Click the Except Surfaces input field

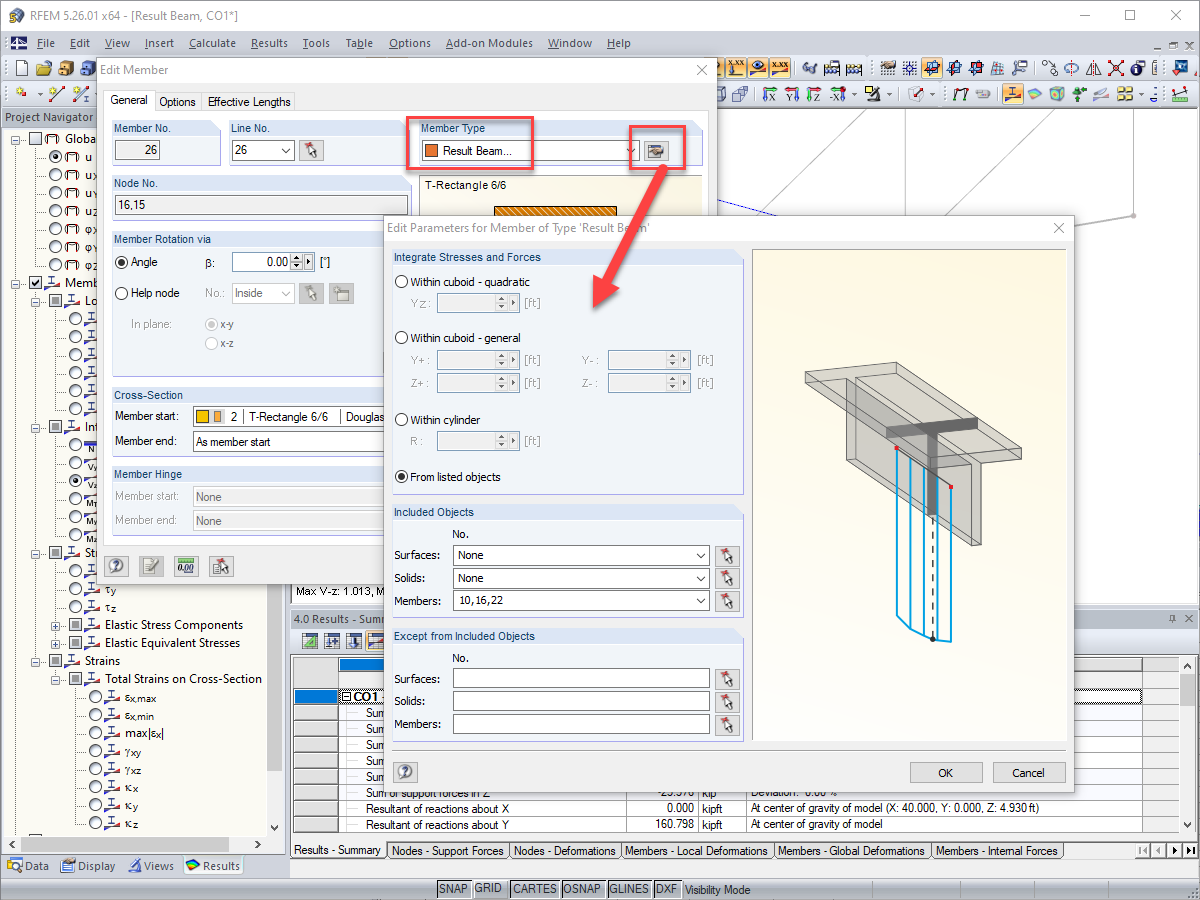coord(581,678)
